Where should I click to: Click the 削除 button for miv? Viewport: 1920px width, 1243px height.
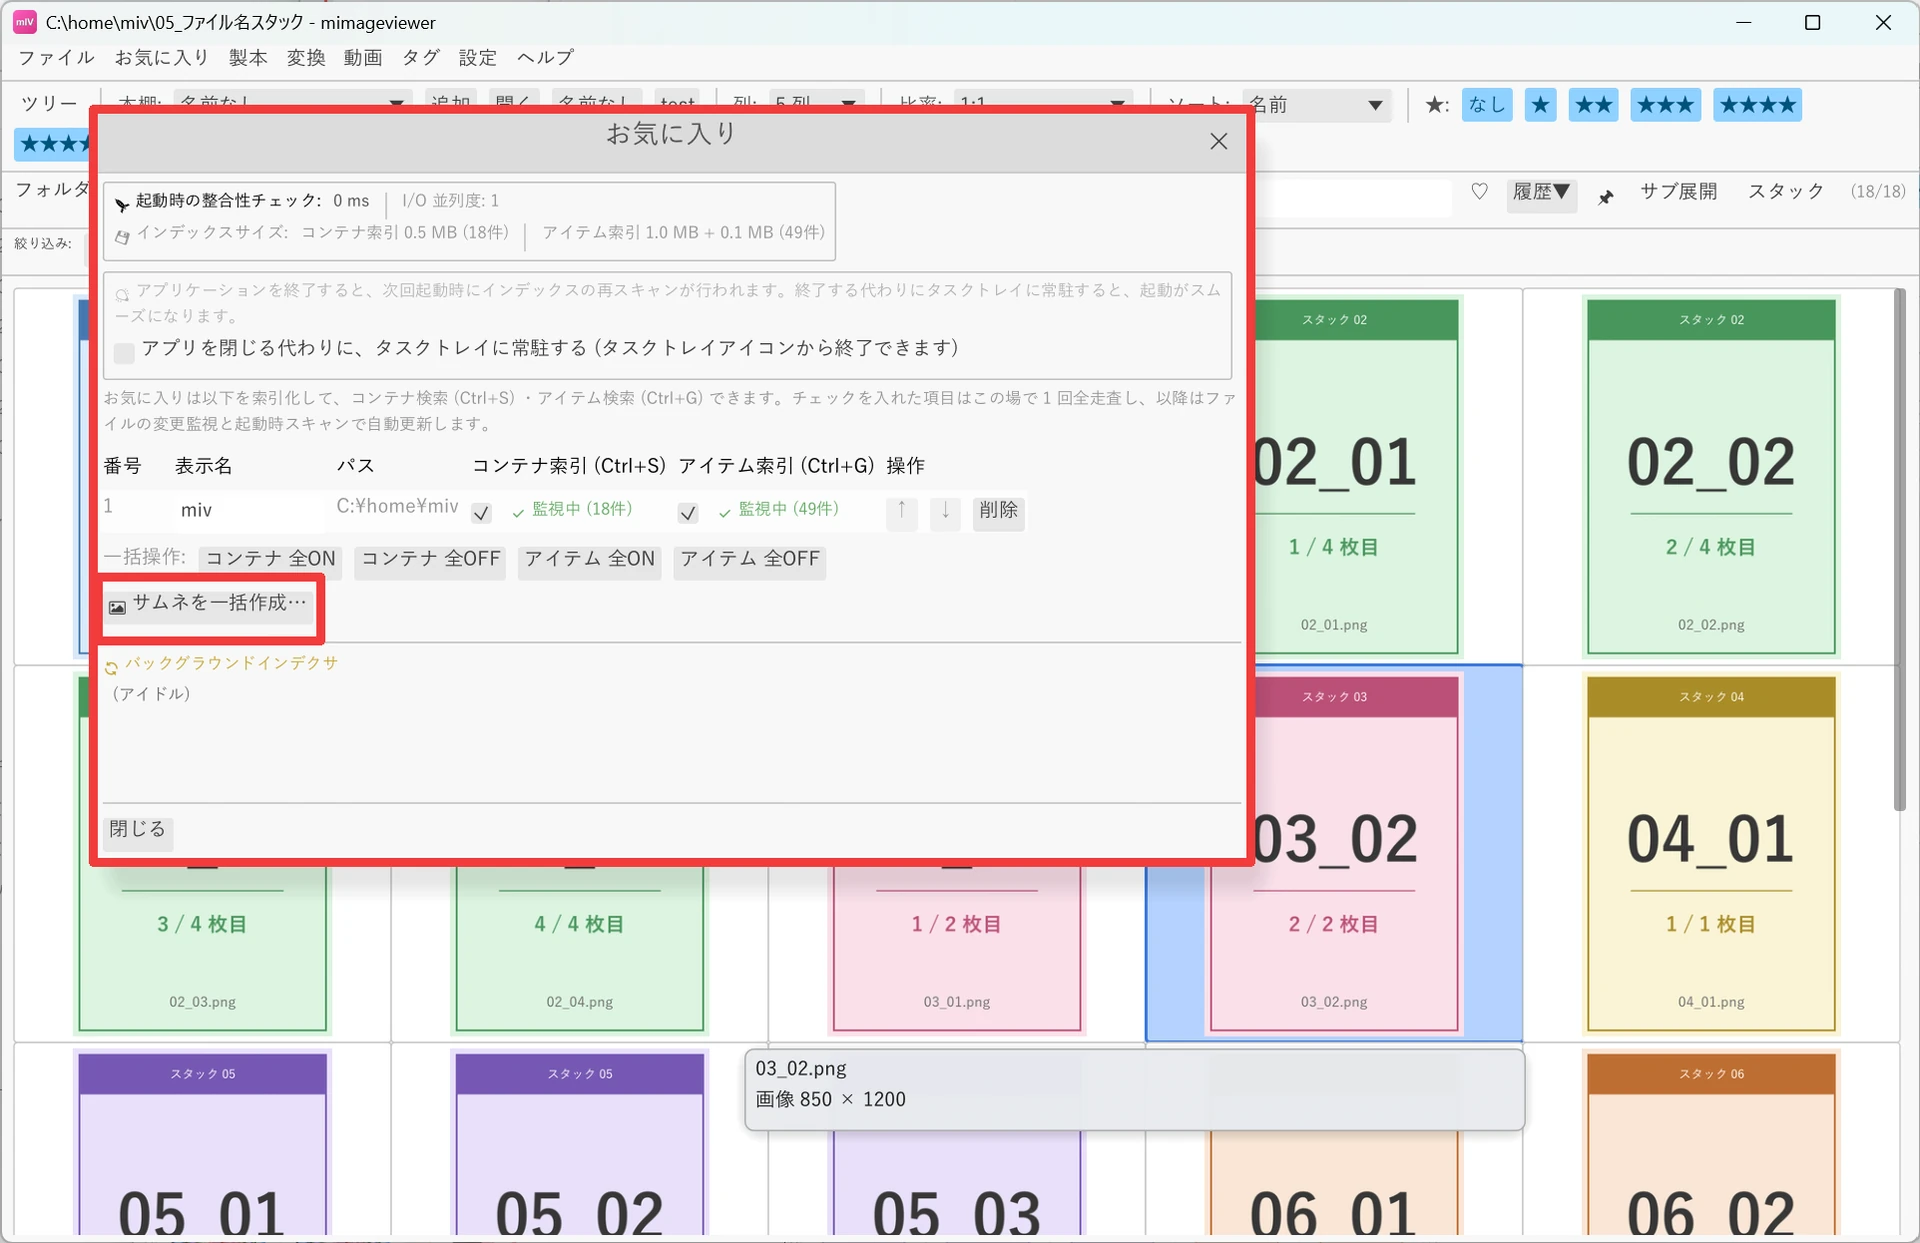[998, 511]
